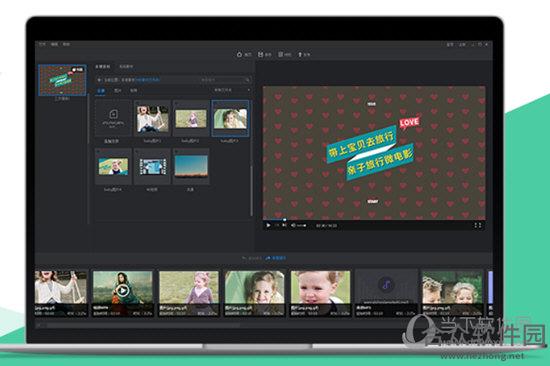Expand the sort dropdown in media panel

(x=232, y=90)
